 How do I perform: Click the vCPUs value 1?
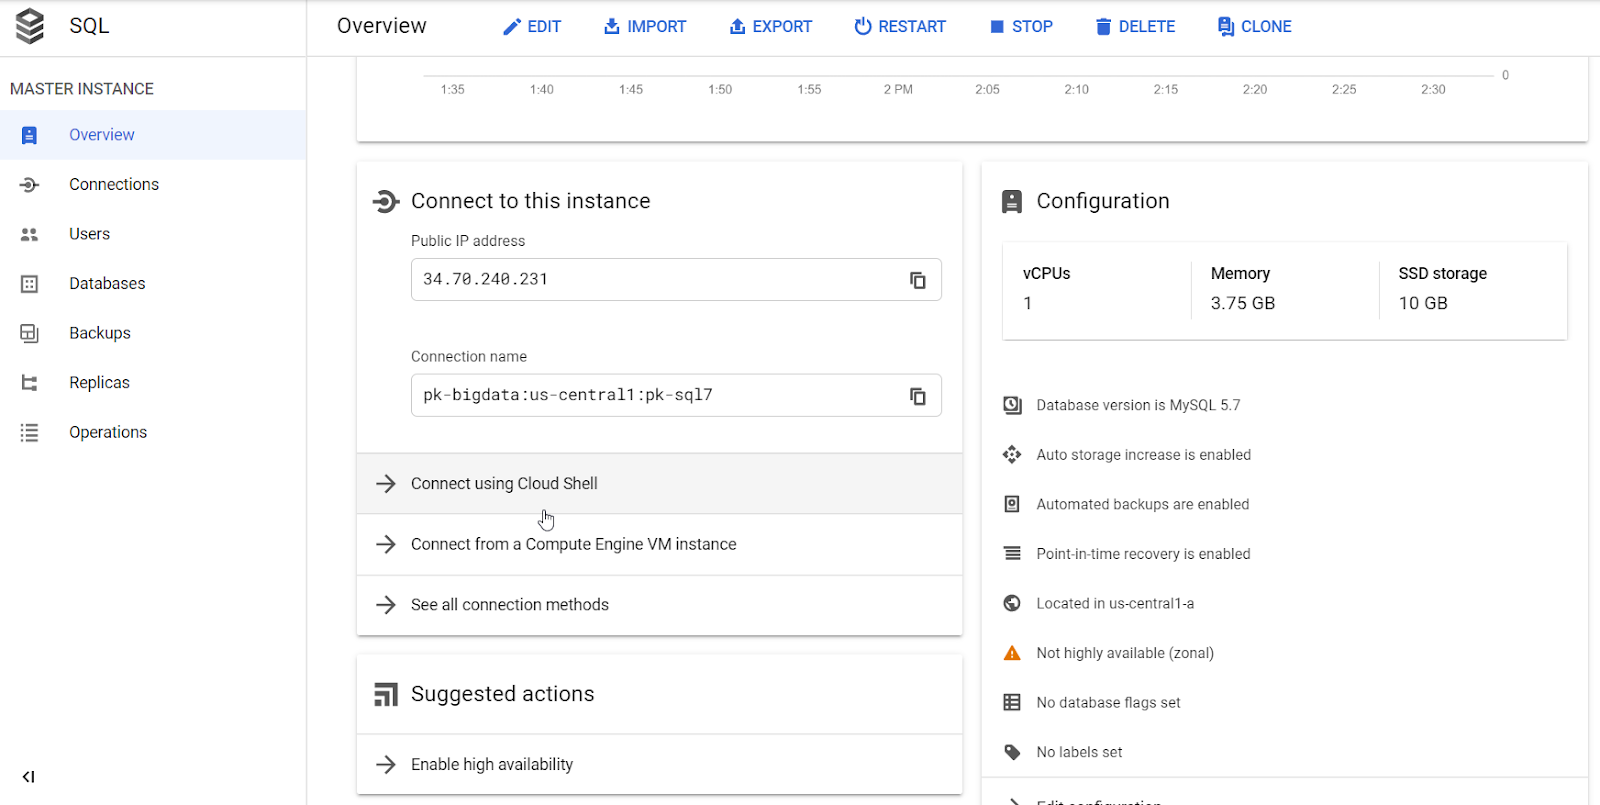(1028, 303)
